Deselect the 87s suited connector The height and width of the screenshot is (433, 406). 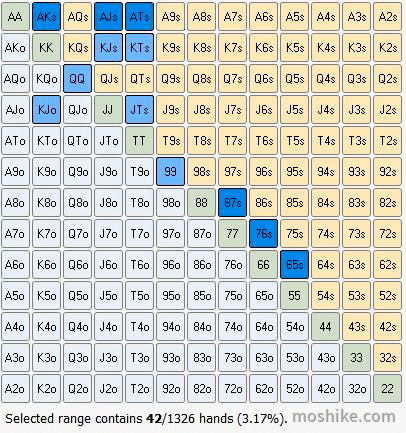click(233, 203)
